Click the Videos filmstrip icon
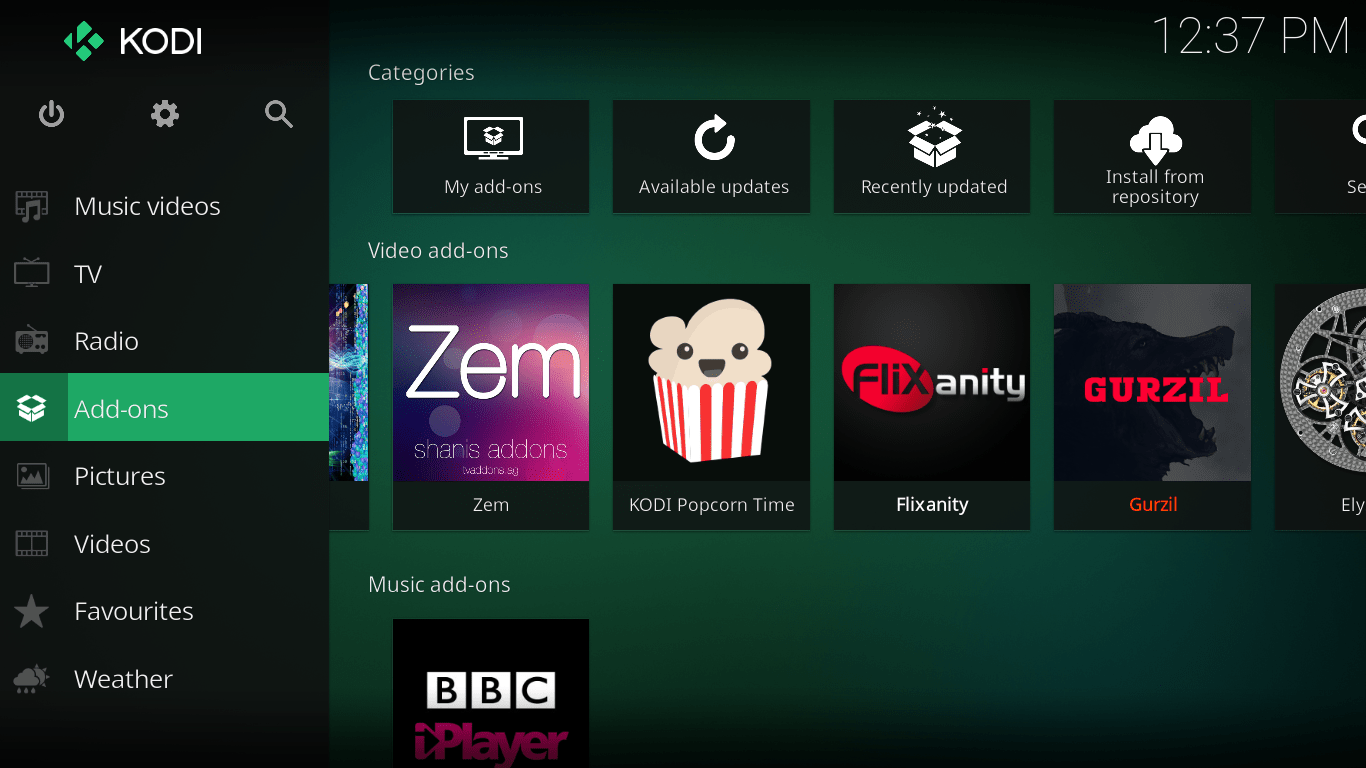Viewport: 1366px width, 768px height. 32,544
